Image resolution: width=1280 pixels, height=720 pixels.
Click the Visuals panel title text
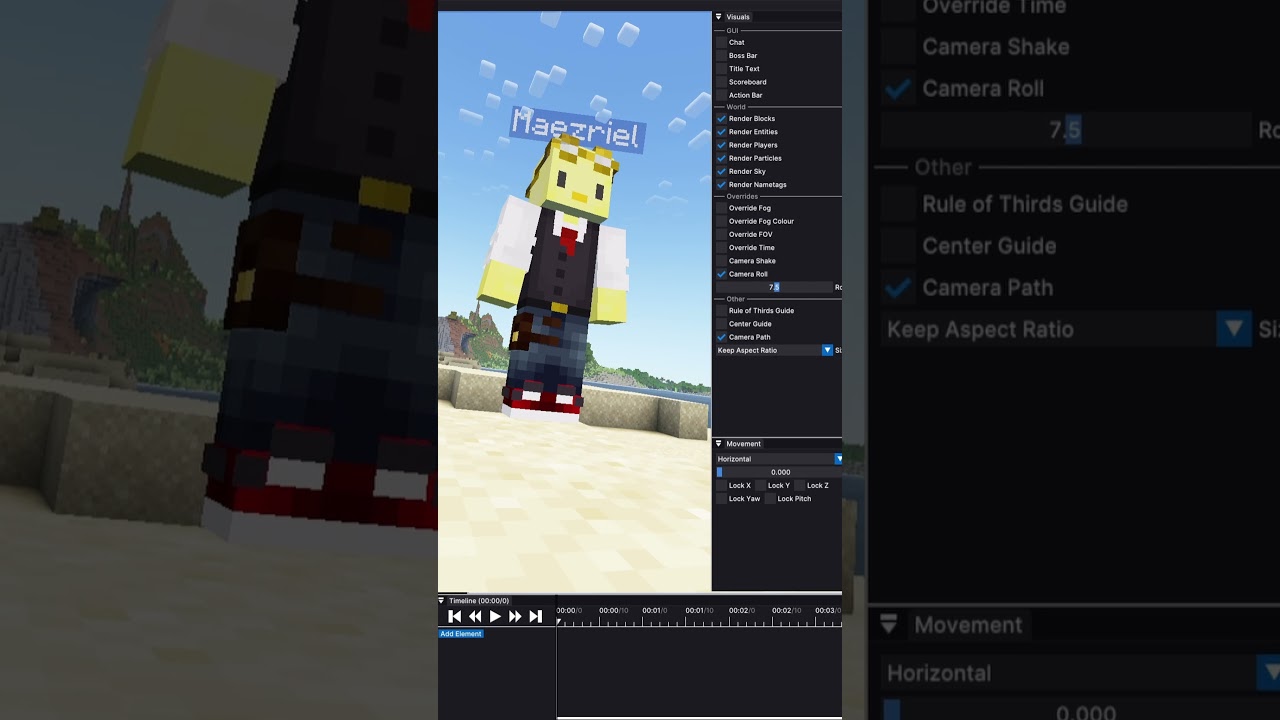coord(738,17)
